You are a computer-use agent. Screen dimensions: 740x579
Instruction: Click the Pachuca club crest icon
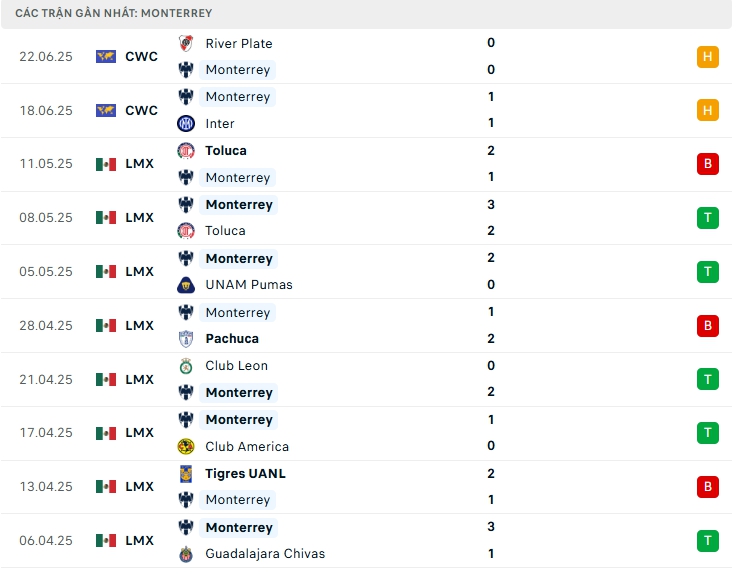[x=185, y=339]
